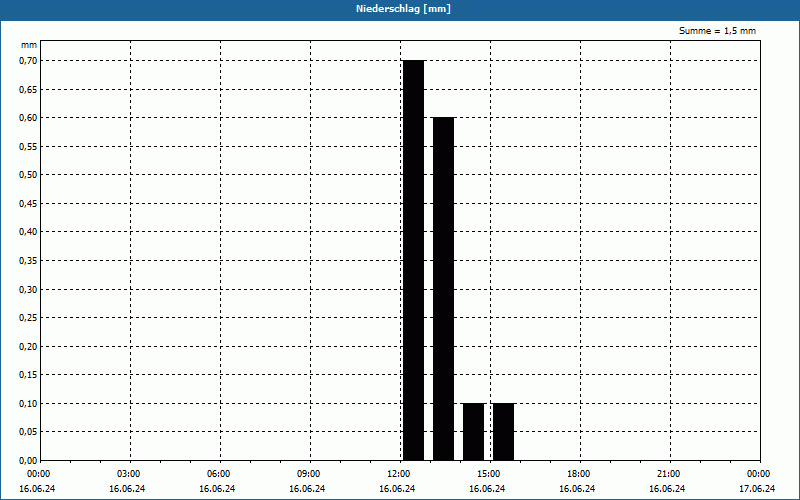Viewport: 800px width, 500px height.
Task: Click the 0,65 y-axis value
Action: click(x=28, y=89)
